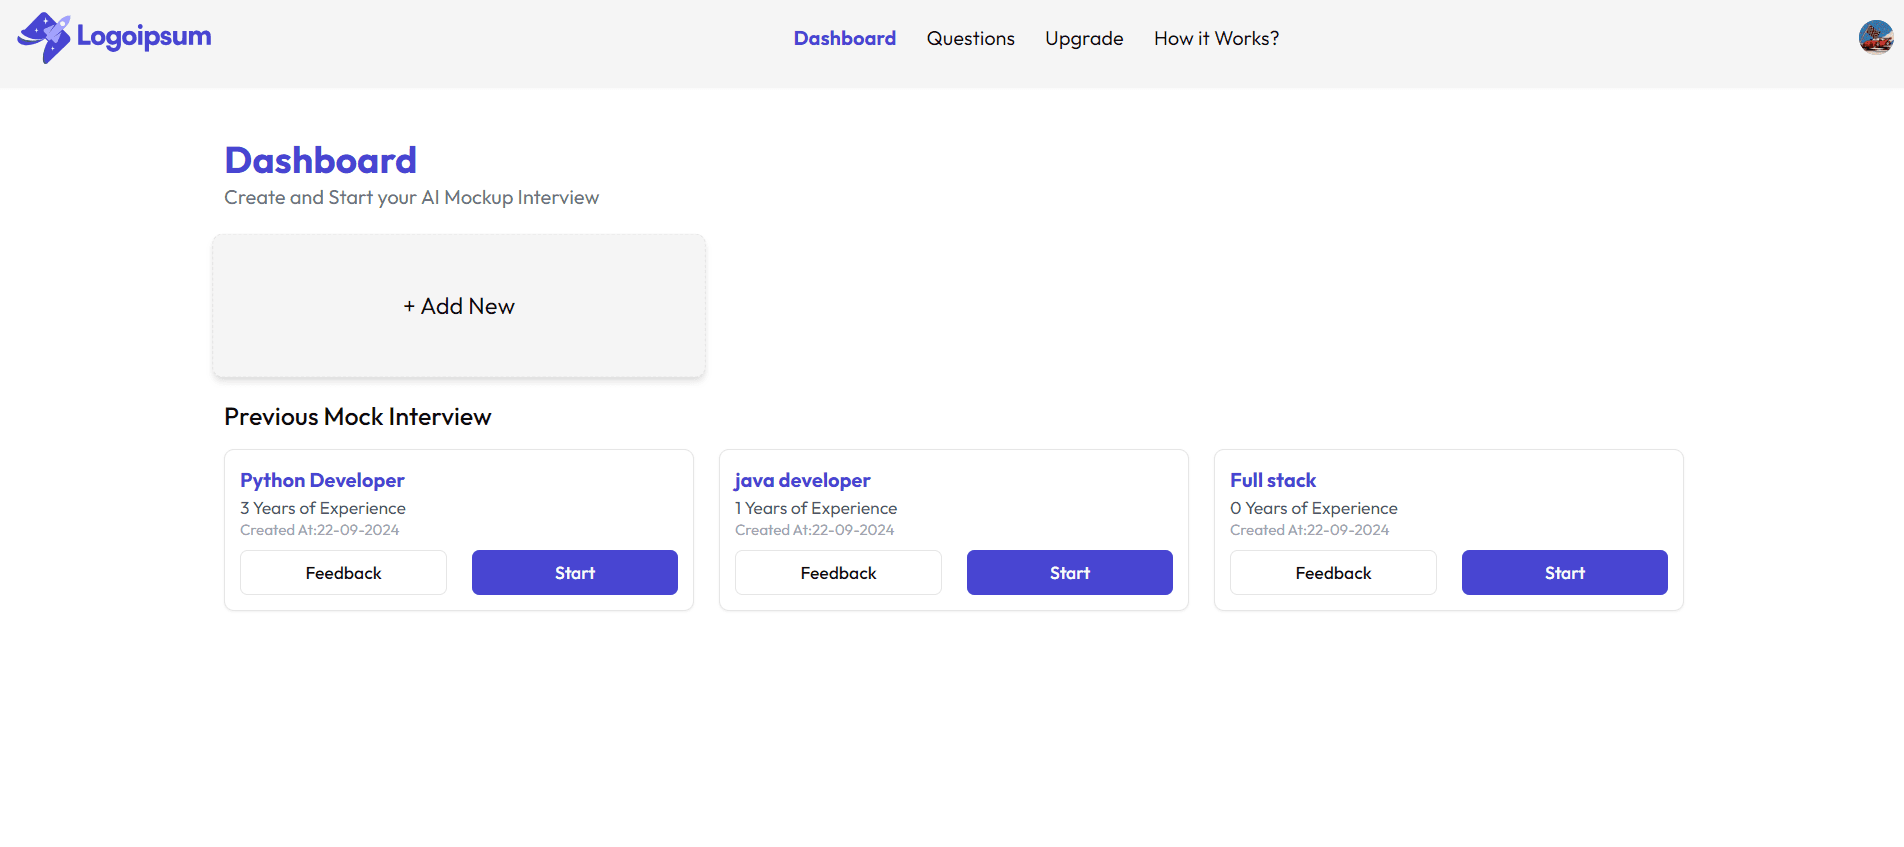This screenshot has width=1904, height=847.
Task: Click Previous Mock Interview heading
Action: (x=358, y=417)
